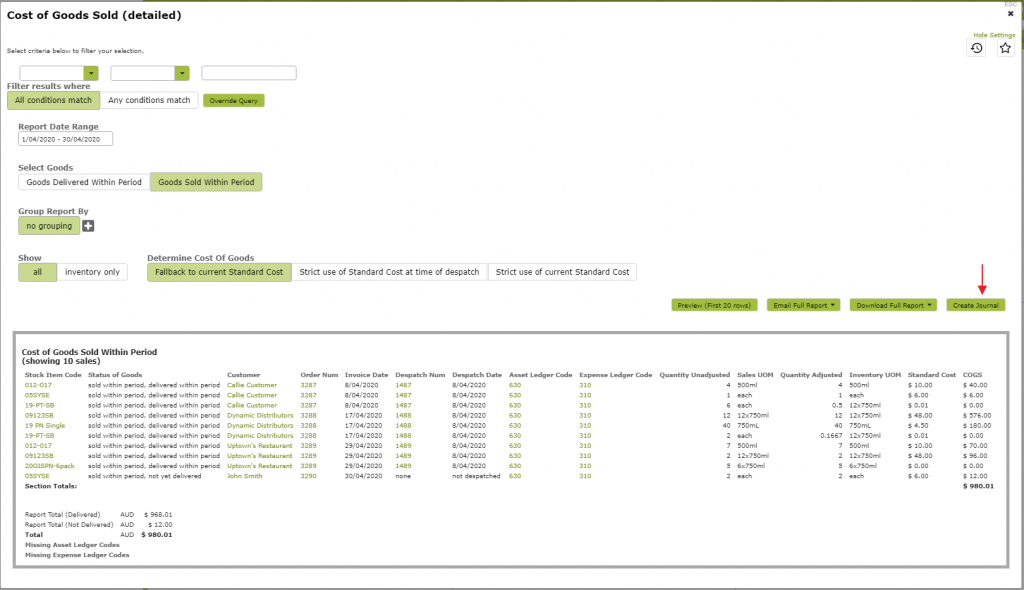This screenshot has height=590, width=1024.
Task: Preview the first 20 rows
Action: tap(716, 305)
